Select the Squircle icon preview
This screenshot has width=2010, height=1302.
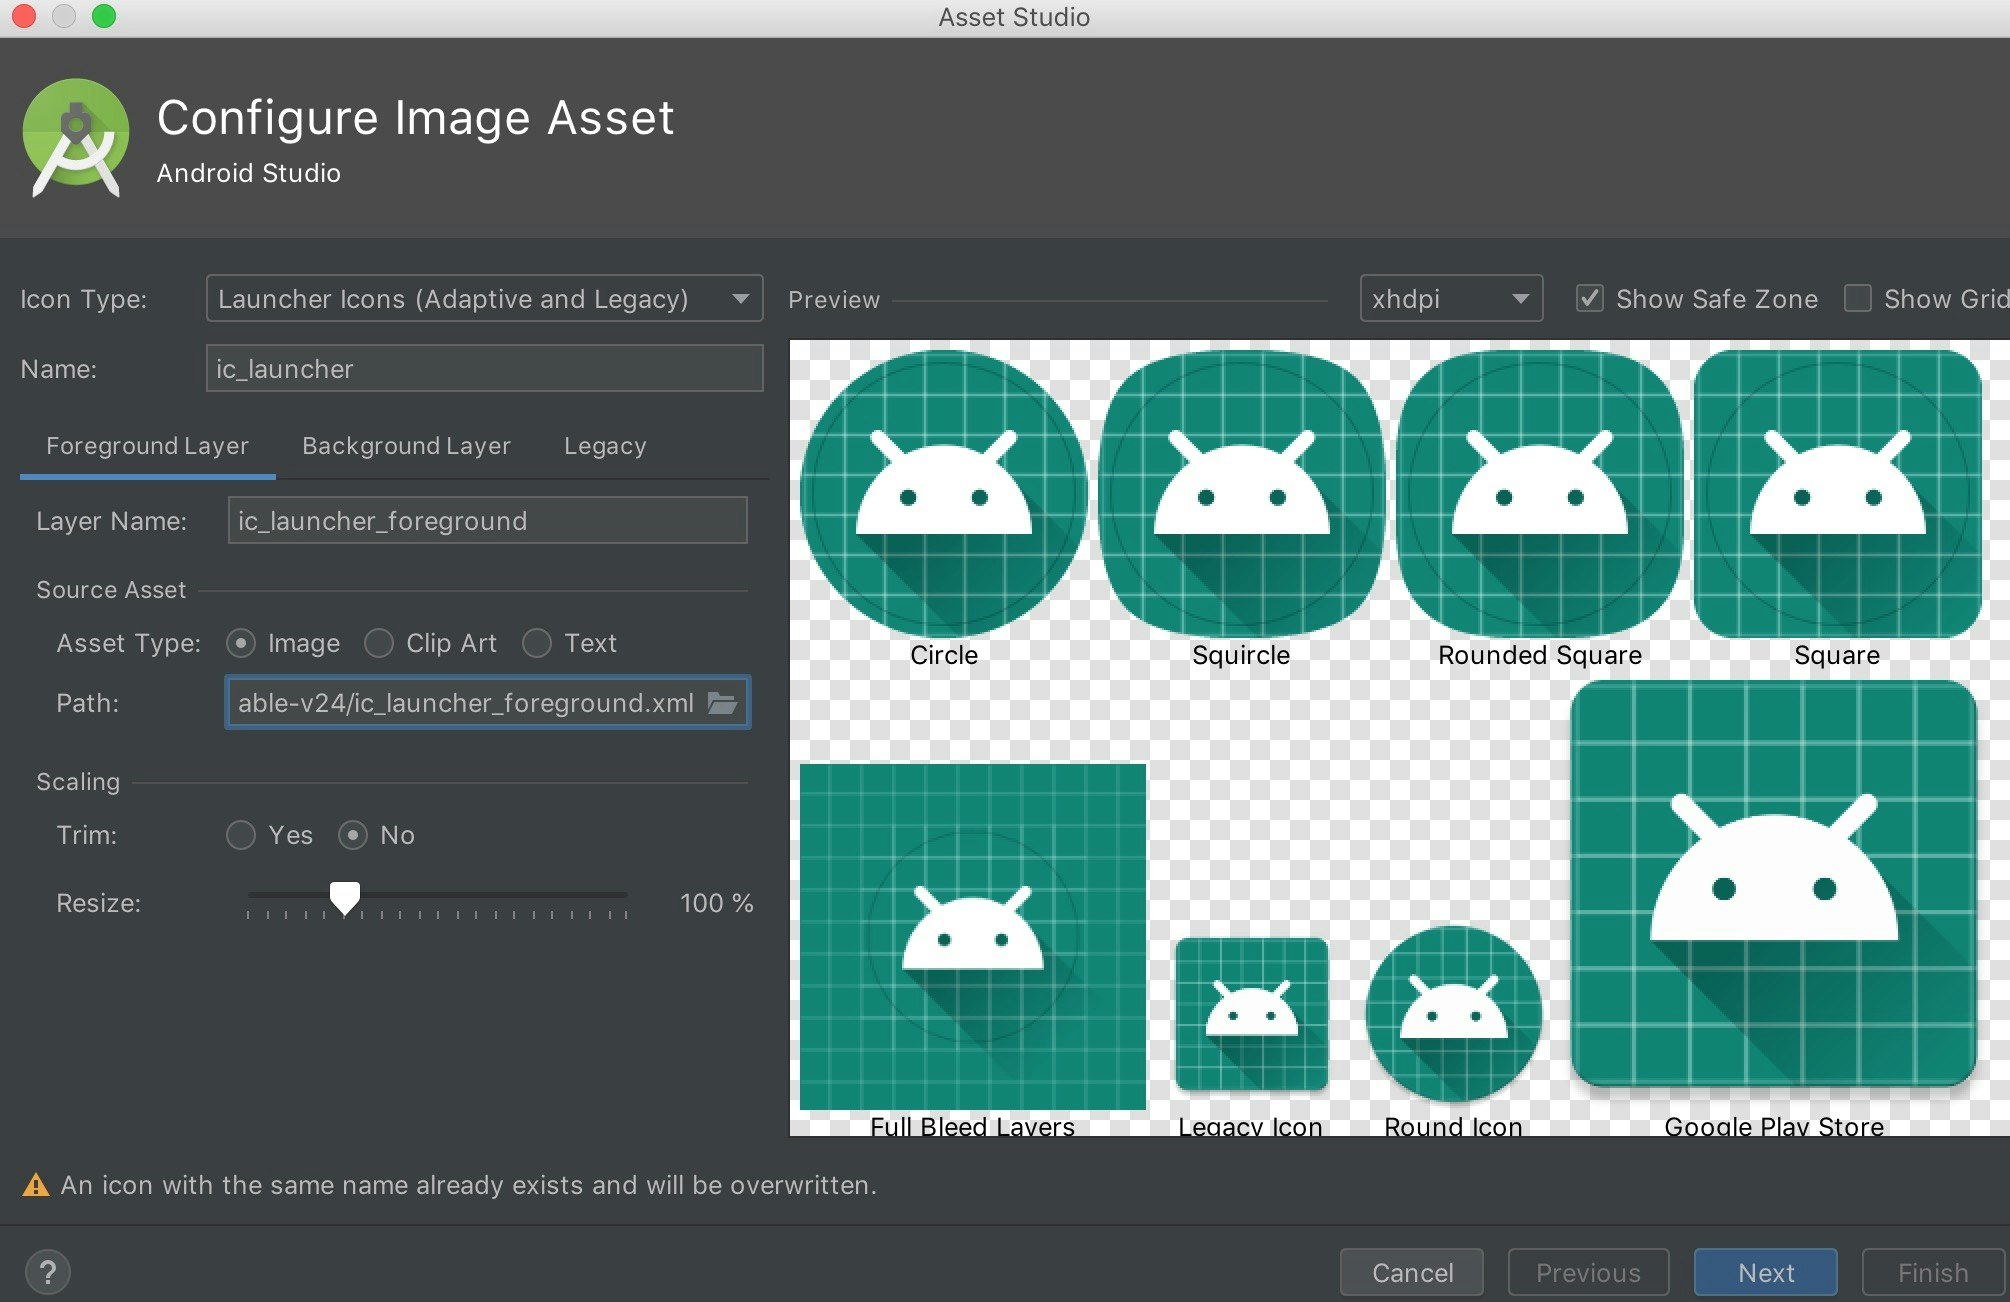click(1241, 494)
